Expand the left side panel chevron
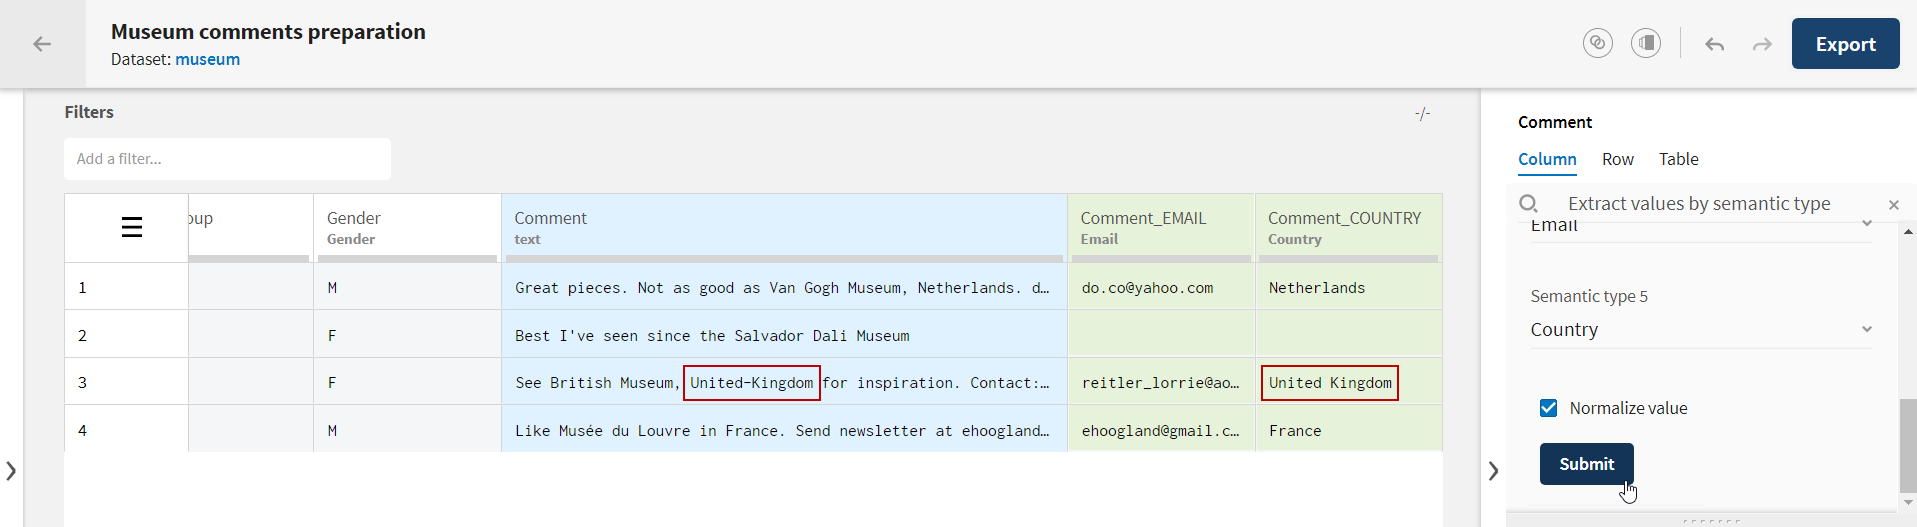Screen dimensions: 1917x527 pyautogui.click(x=11, y=470)
